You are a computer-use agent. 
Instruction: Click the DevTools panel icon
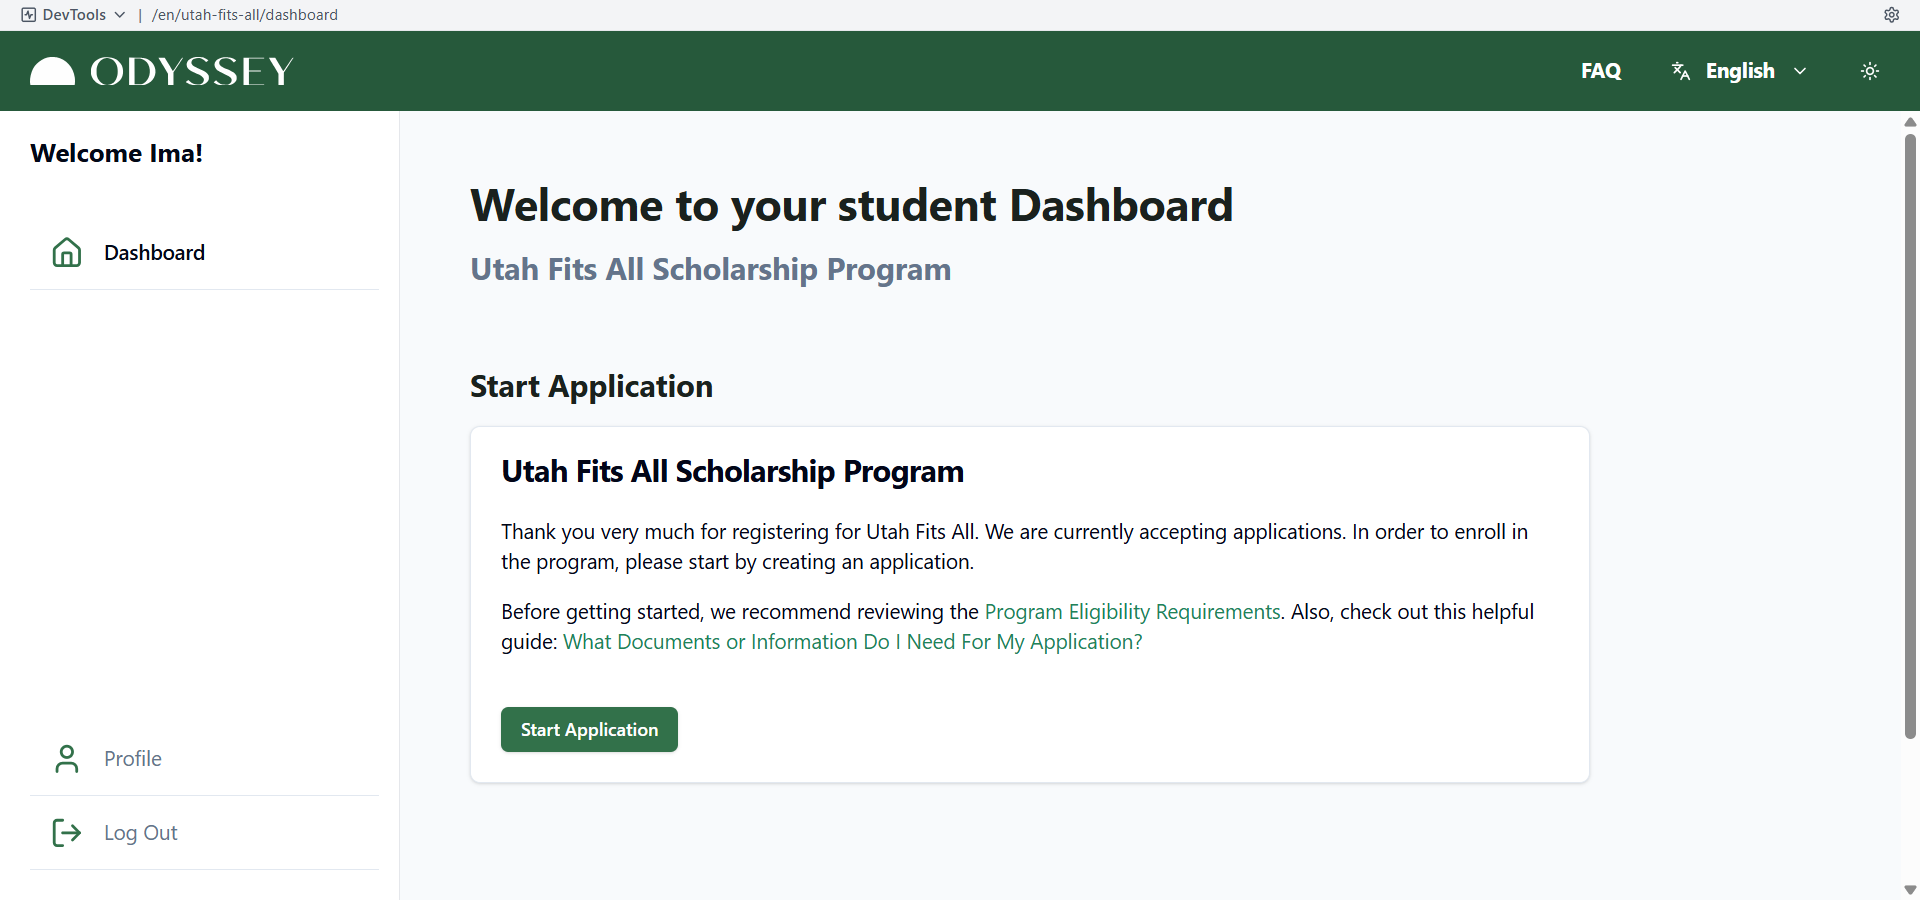[29, 15]
